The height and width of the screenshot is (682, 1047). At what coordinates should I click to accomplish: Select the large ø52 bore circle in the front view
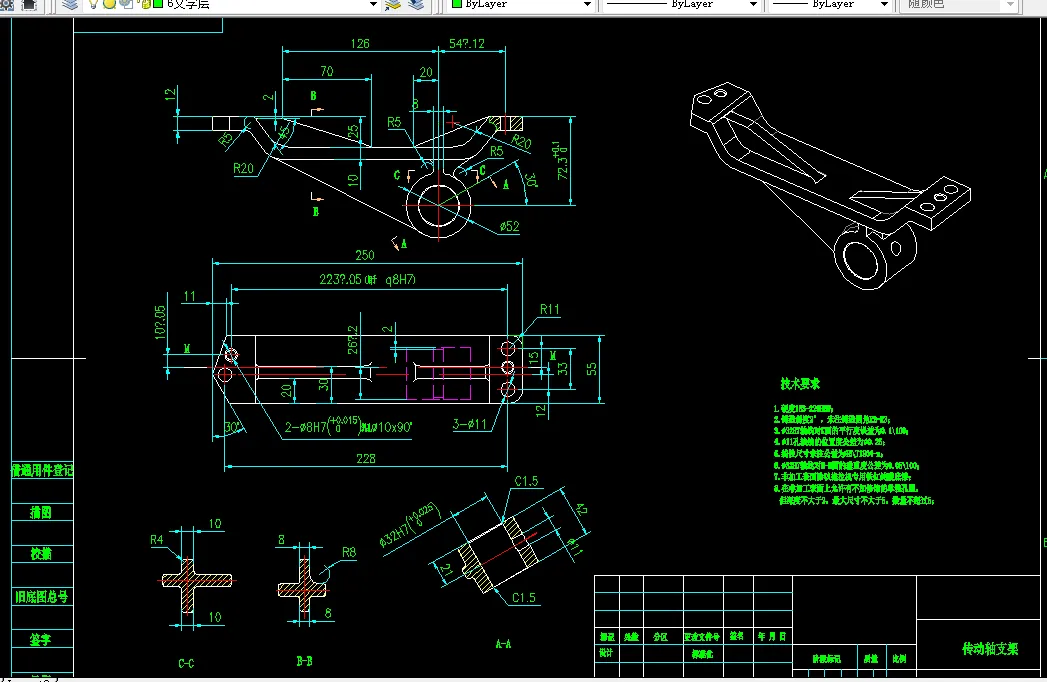[438, 205]
